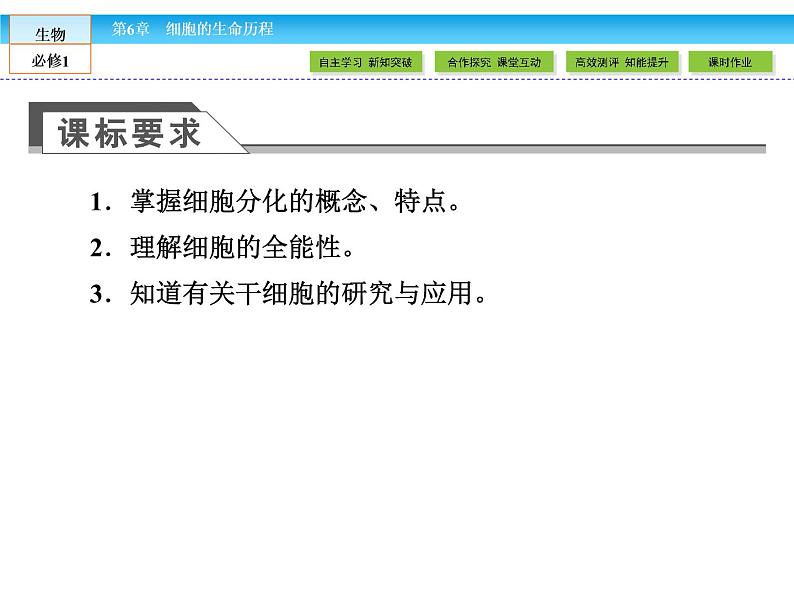Image resolution: width=794 pixels, height=596 pixels.
Task: Open the 课时作业 button
Action: click(730, 62)
